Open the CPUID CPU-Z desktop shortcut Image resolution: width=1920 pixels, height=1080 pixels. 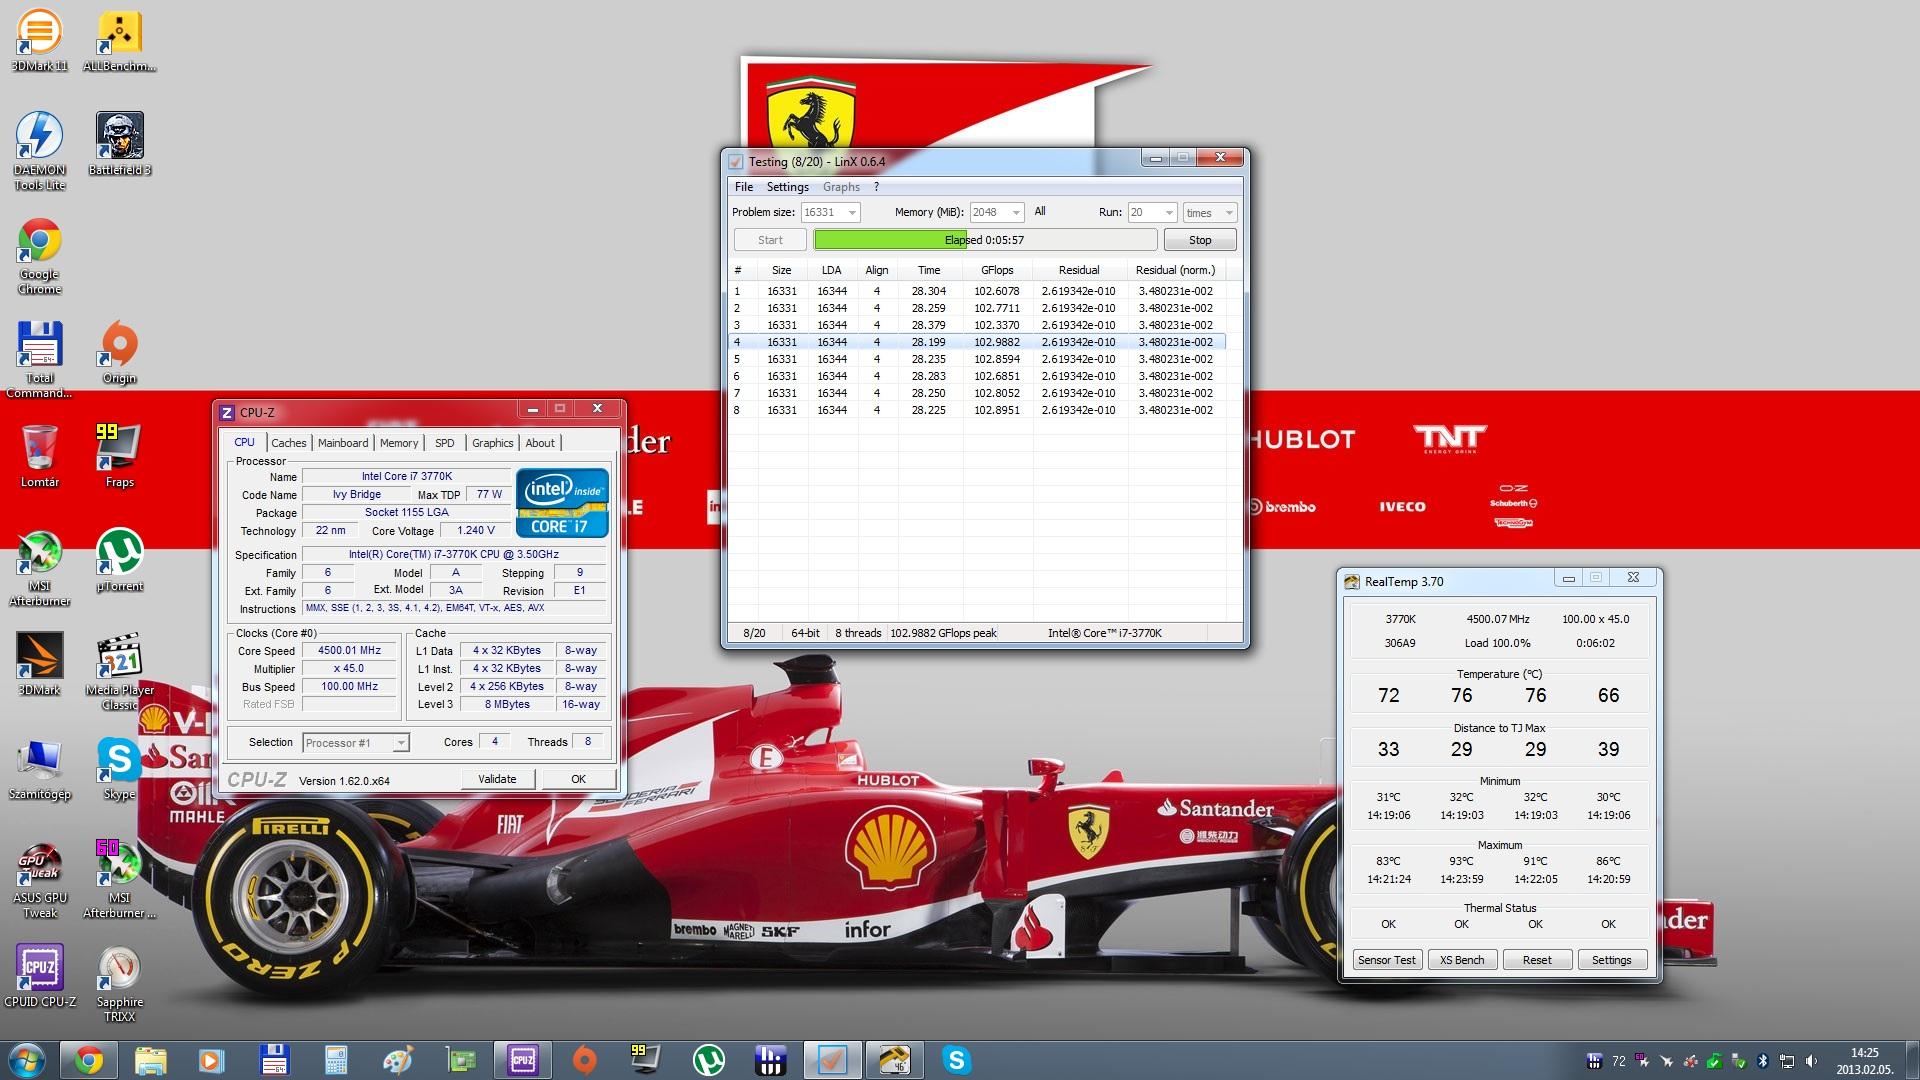click(40, 976)
